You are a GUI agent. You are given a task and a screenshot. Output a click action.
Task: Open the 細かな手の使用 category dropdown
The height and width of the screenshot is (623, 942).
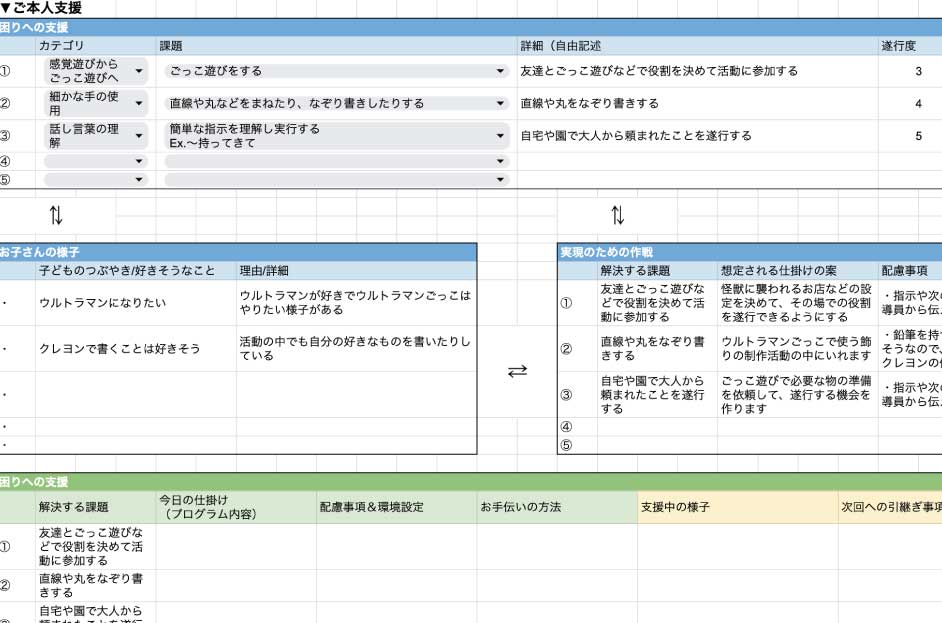139,103
